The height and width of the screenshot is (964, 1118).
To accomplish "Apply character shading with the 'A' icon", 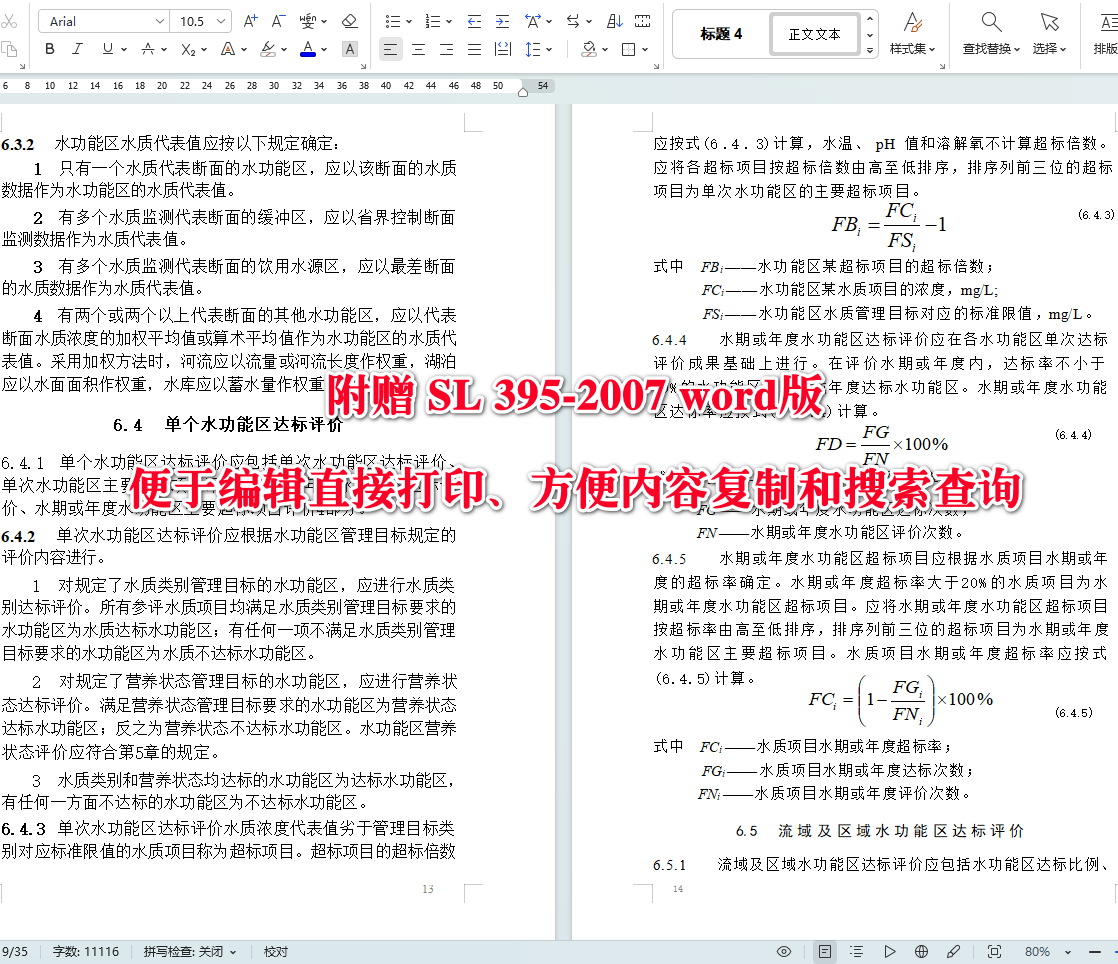I will tap(349, 50).
